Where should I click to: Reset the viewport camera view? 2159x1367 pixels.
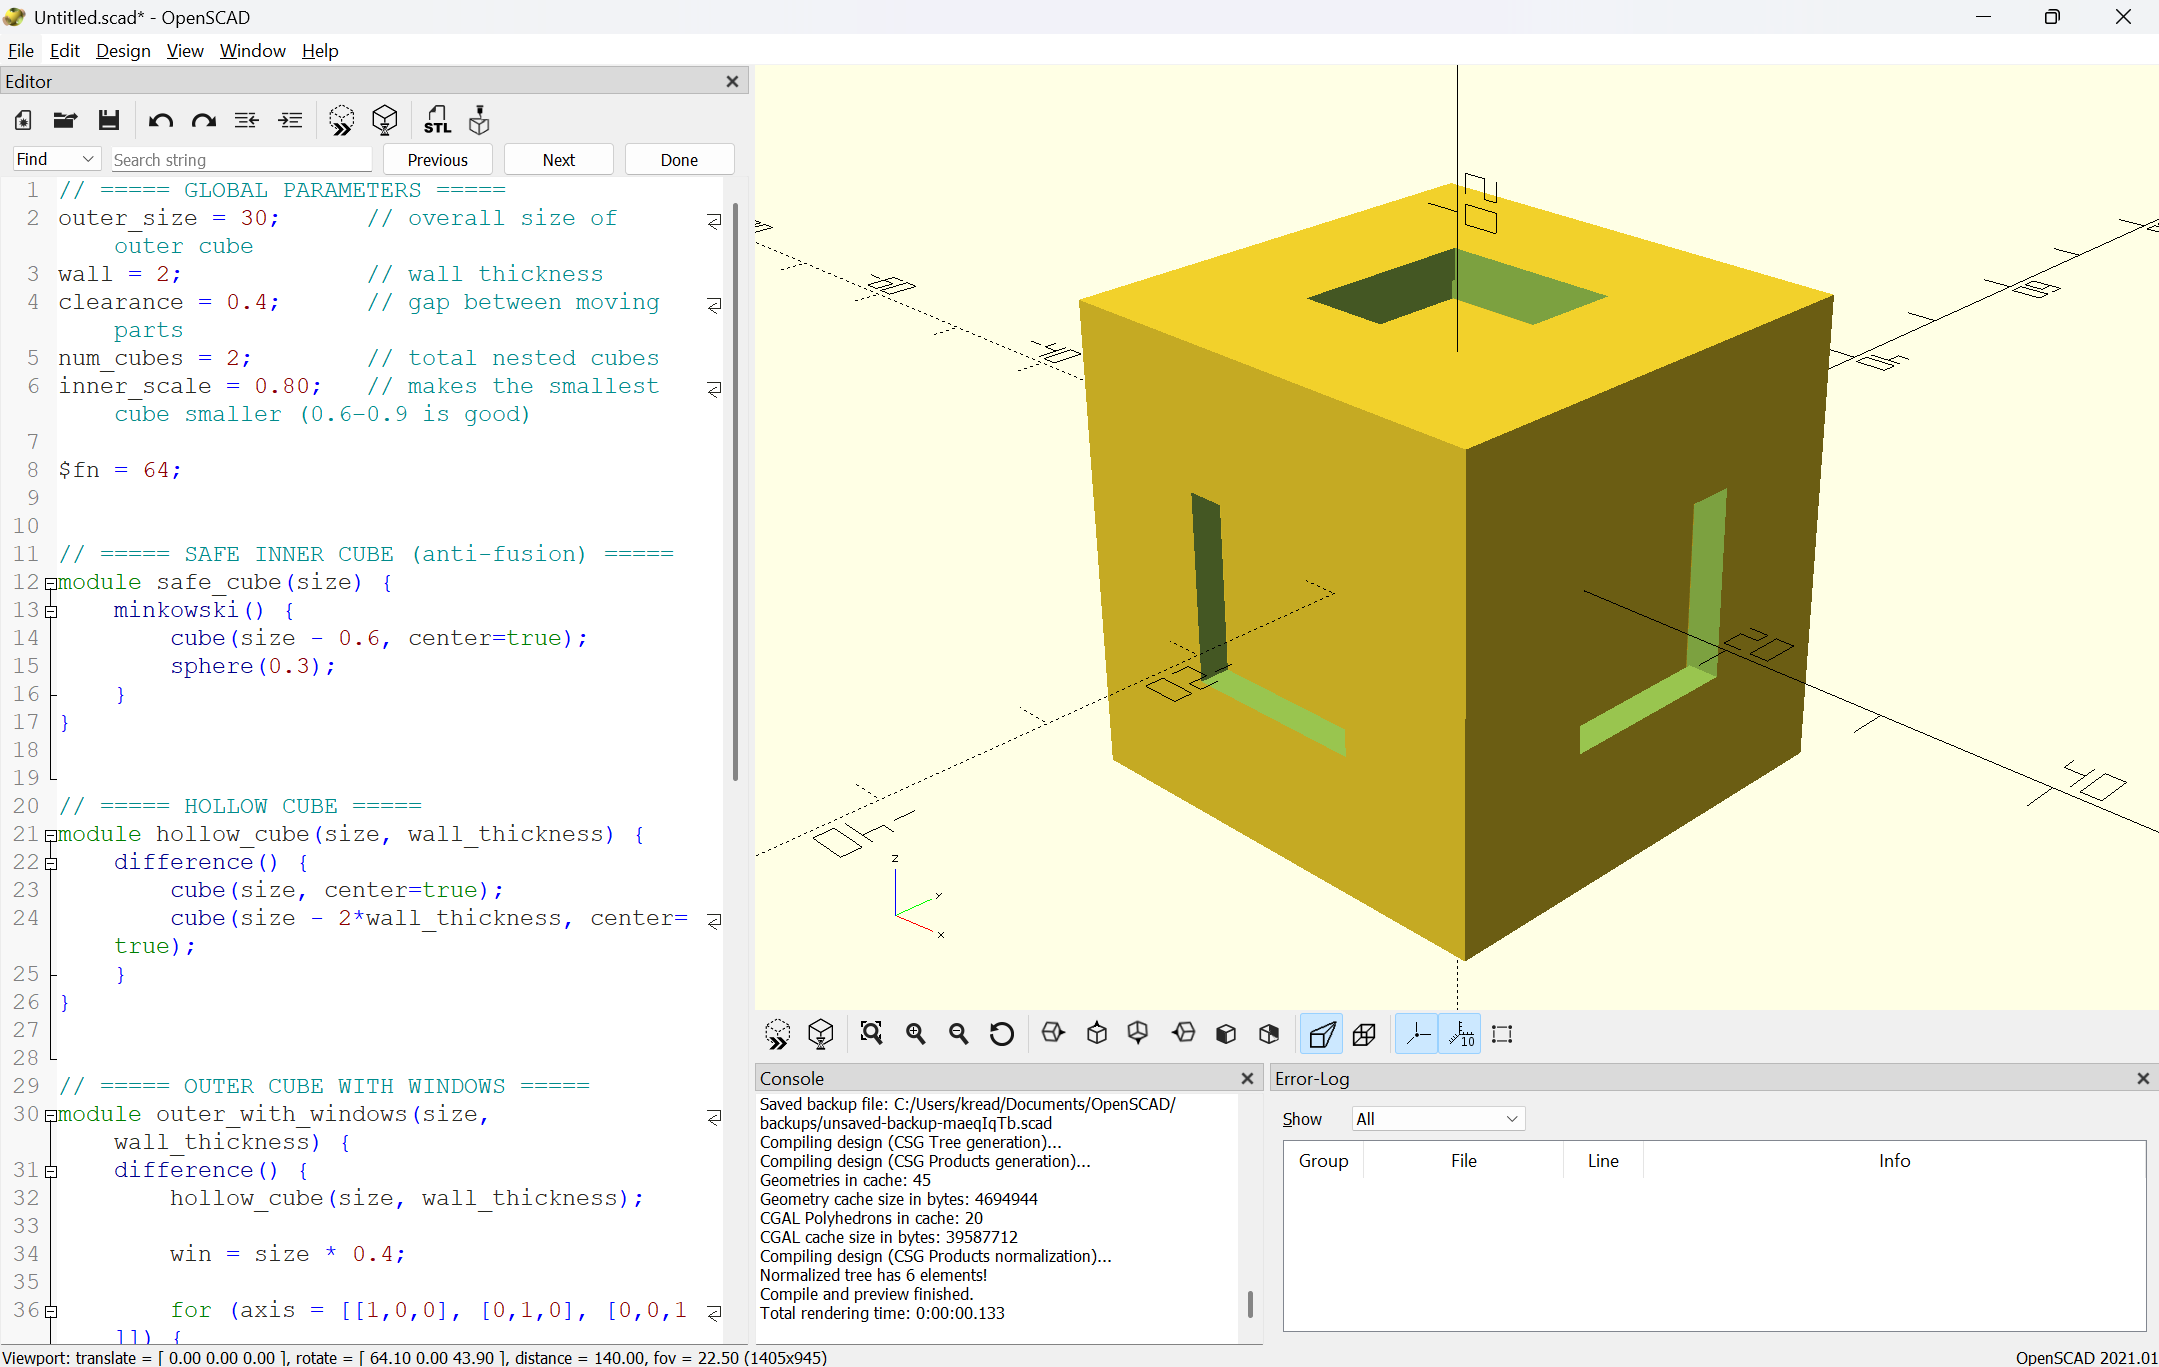pyautogui.click(x=1001, y=1034)
